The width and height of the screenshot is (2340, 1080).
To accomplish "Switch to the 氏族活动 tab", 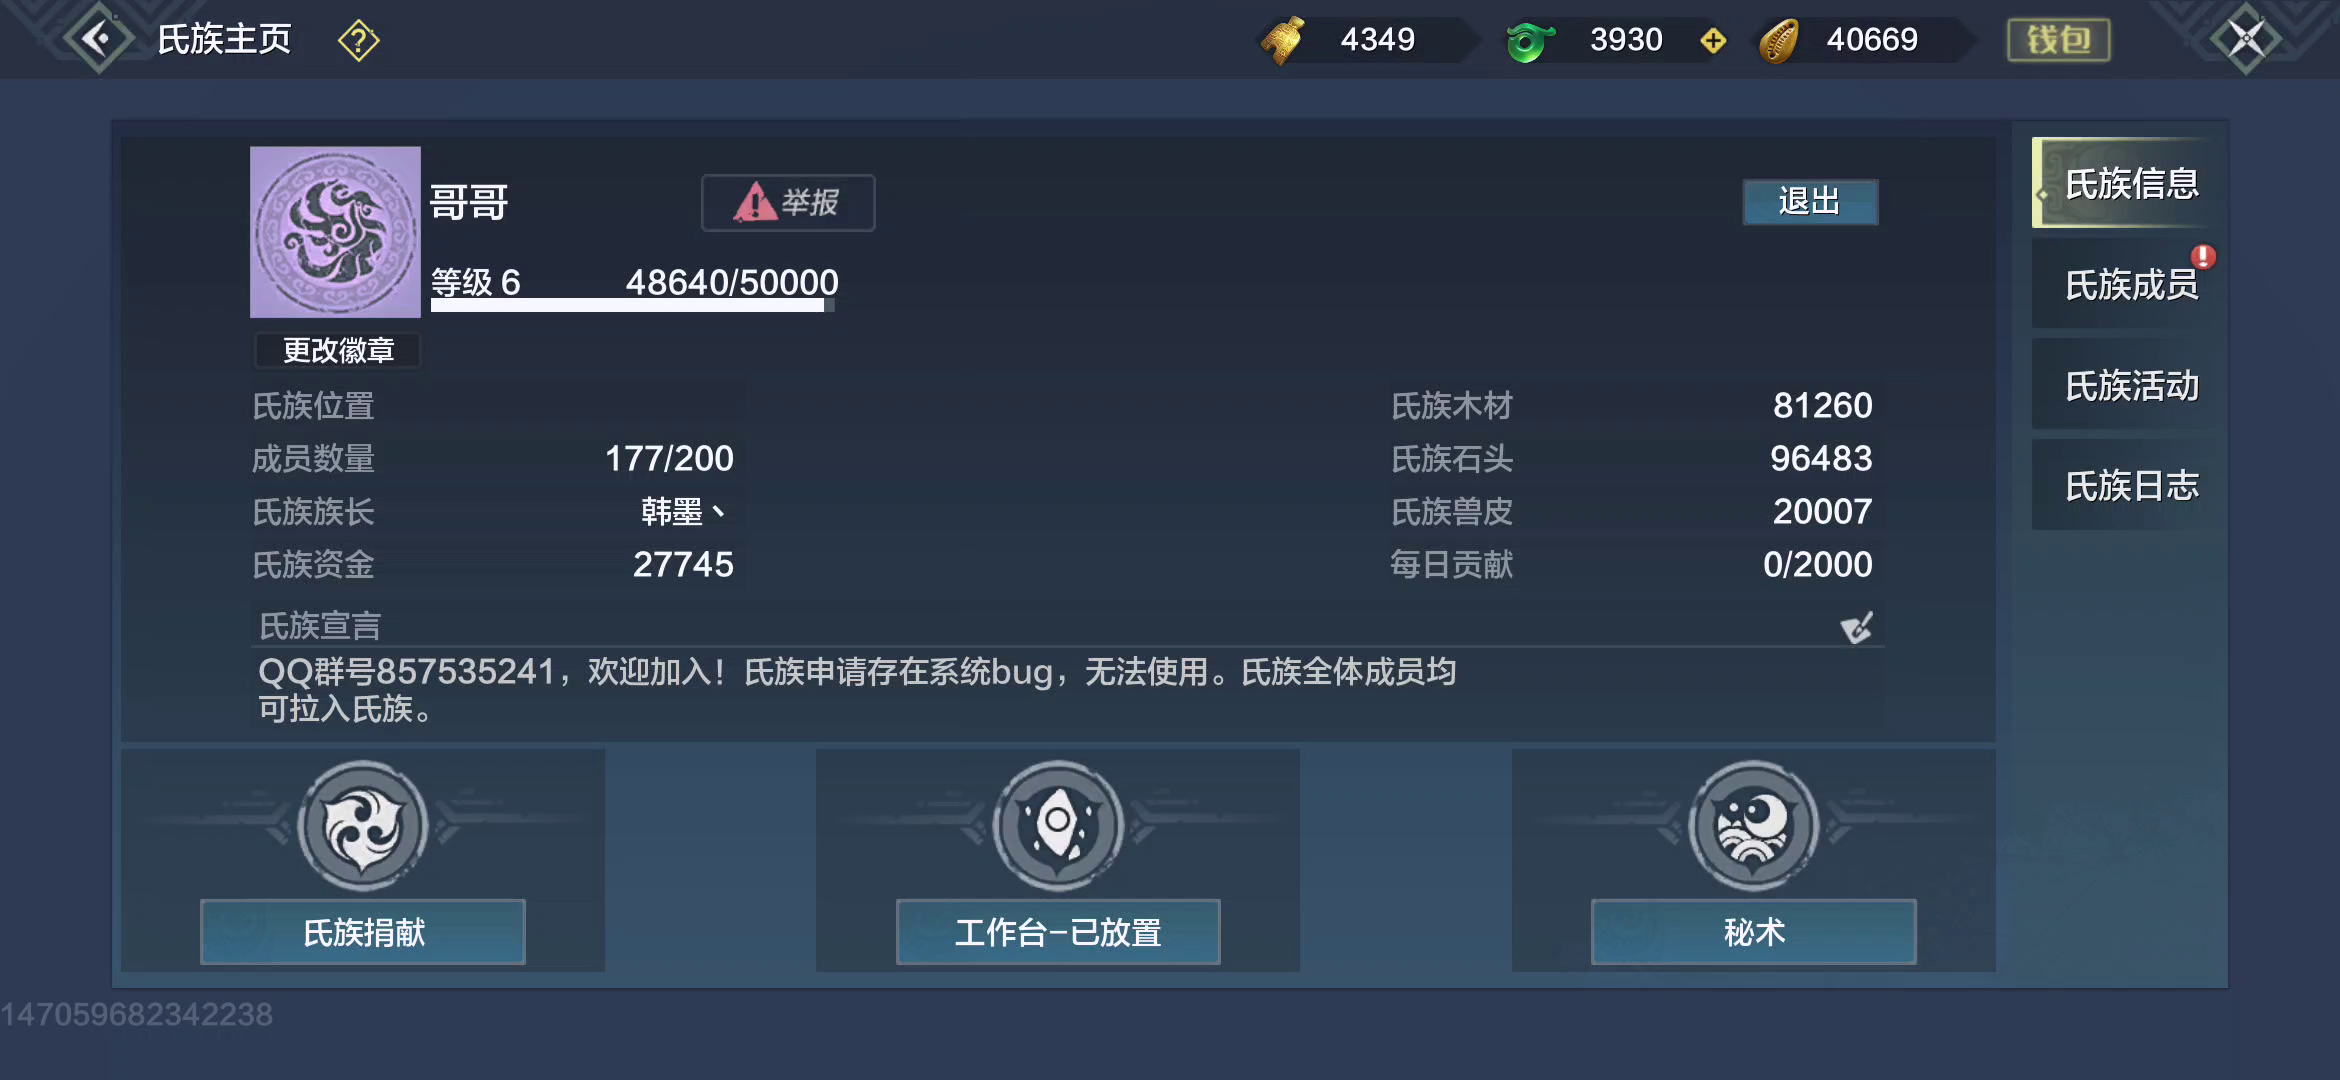I will [2130, 386].
